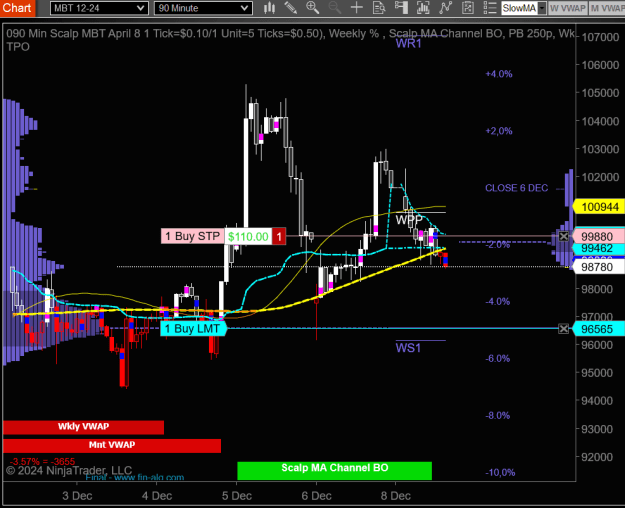
Task: Select the Chart tab
Action: [17, 8]
